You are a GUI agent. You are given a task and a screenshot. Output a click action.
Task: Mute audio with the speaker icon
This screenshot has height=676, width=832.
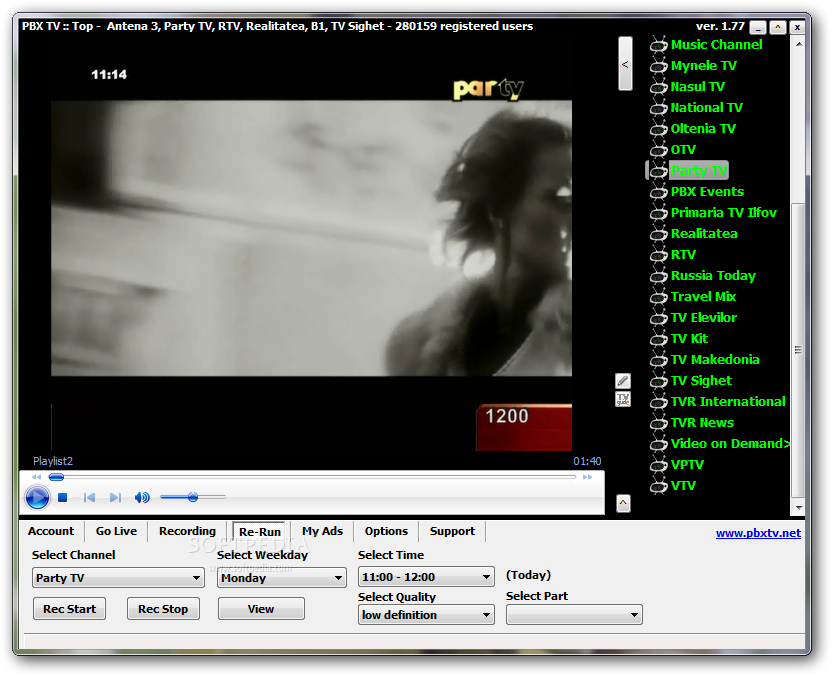[x=142, y=497]
